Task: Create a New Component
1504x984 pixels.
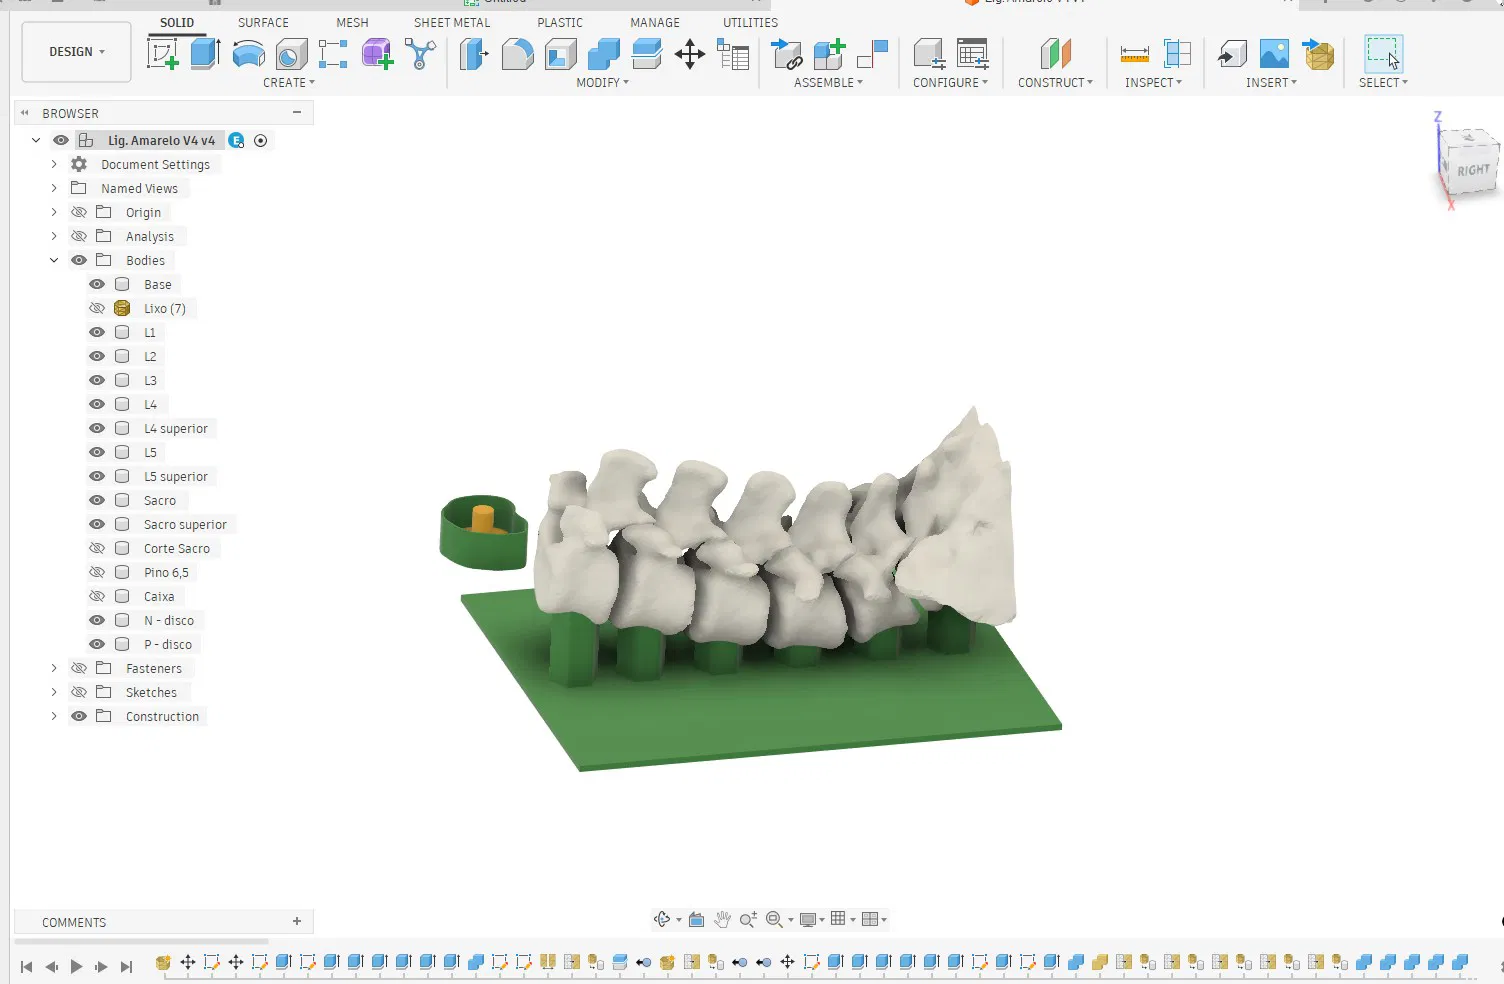Action: (830, 54)
